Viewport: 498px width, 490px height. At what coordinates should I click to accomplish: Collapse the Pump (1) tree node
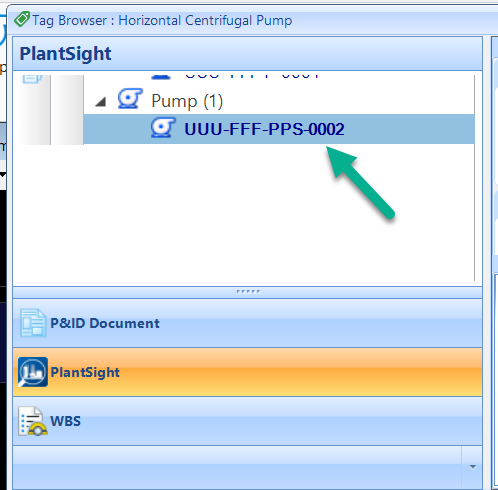101,102
